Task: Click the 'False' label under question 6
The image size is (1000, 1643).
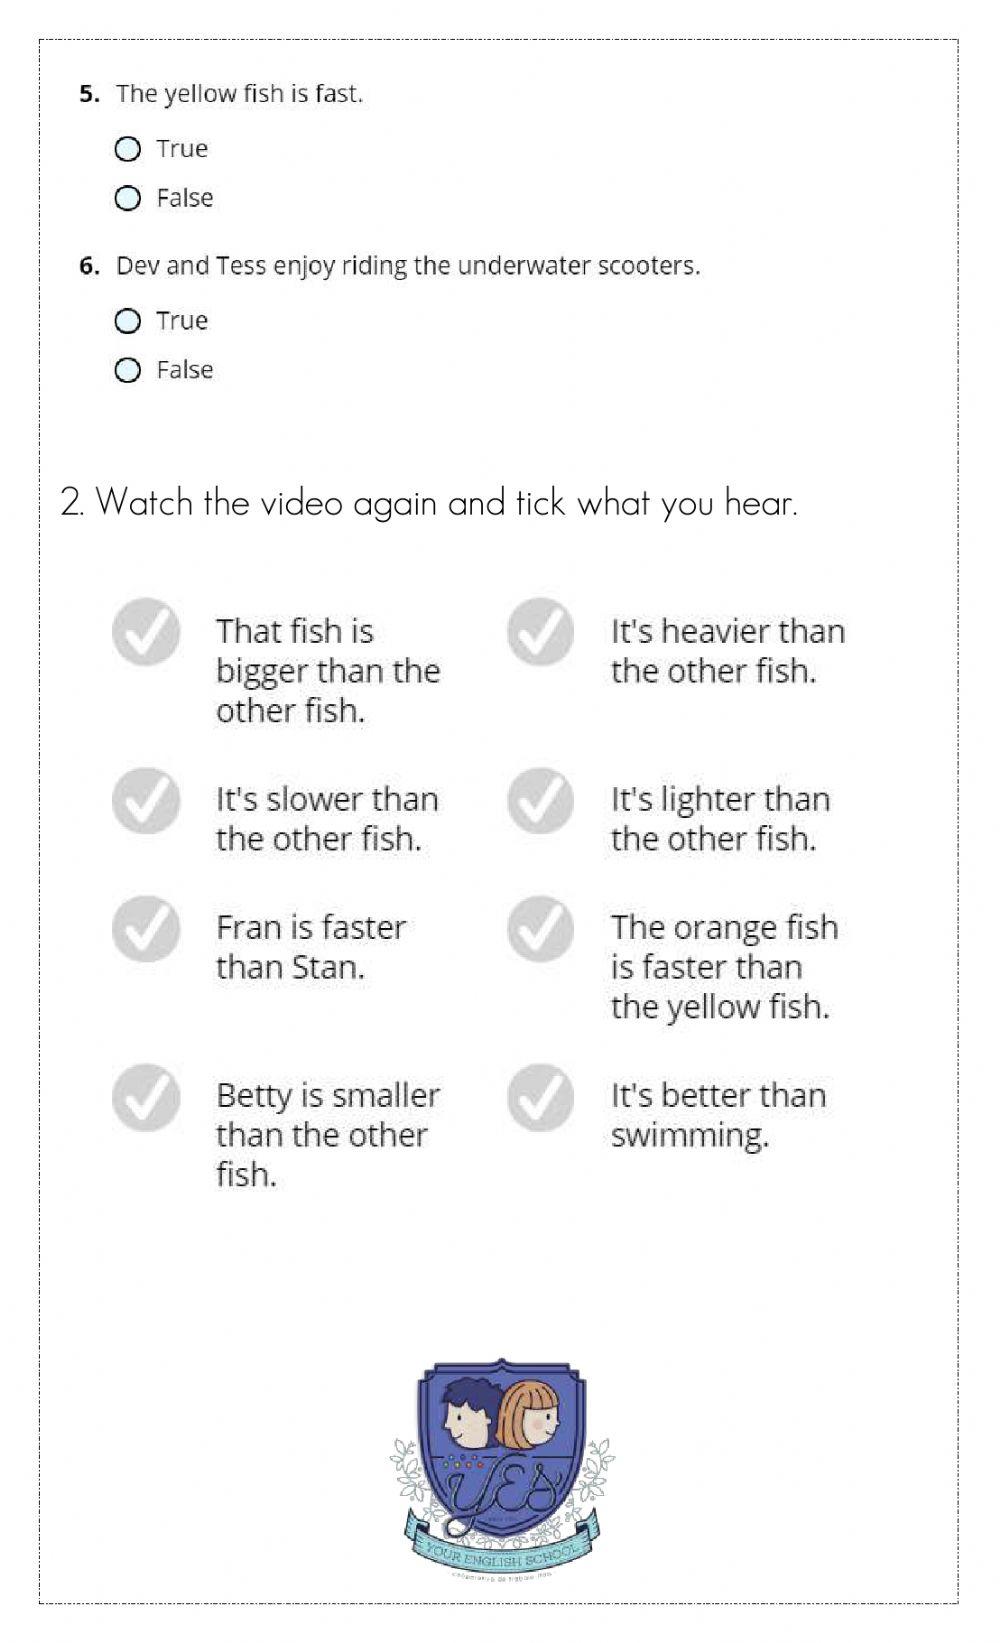Action: click(185, 370)
